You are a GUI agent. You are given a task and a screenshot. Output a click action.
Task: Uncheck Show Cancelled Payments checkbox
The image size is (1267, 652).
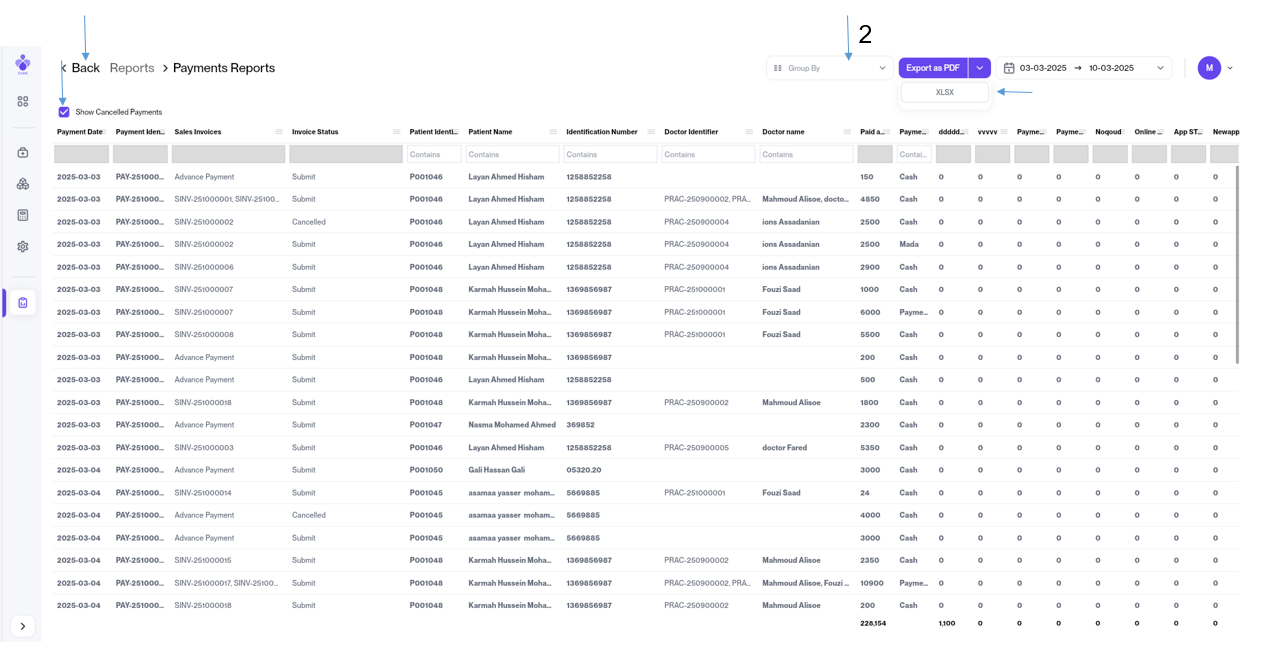(x=64, y=112)
